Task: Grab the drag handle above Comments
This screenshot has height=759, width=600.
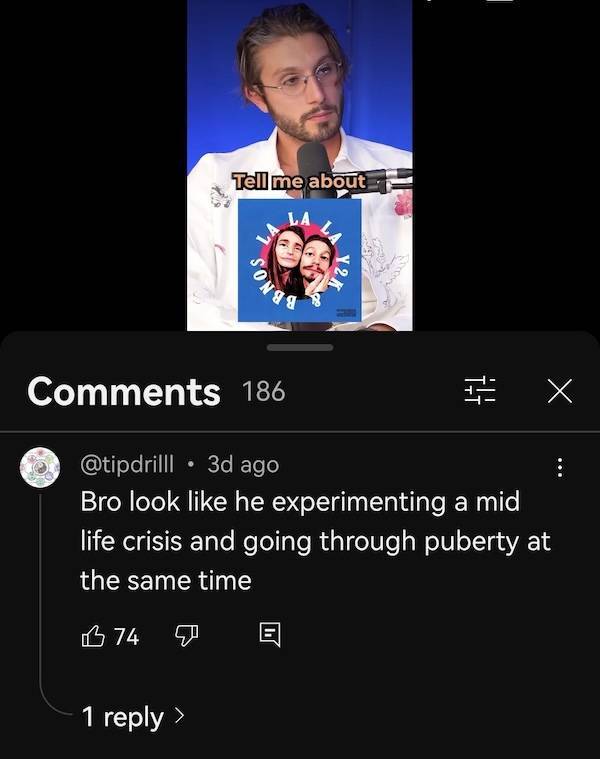Action: (x=300, y=347)
